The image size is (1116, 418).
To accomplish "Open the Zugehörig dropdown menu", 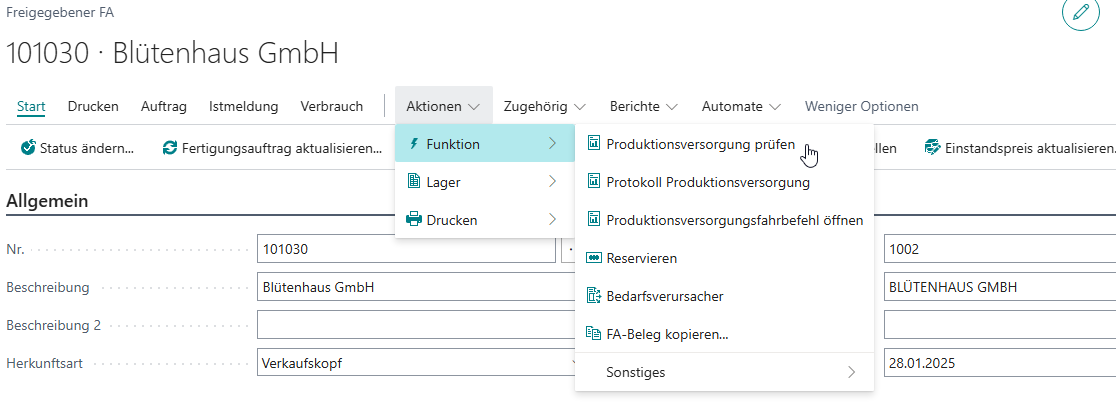I will (x=544, y=106).
